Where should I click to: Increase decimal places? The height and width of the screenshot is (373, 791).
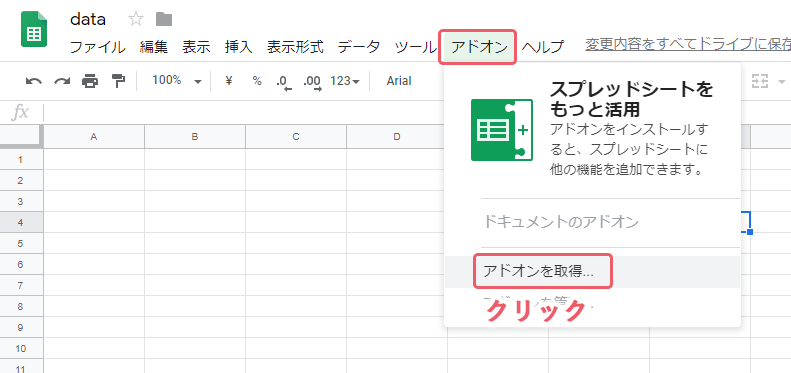click(x=312, y=81)
